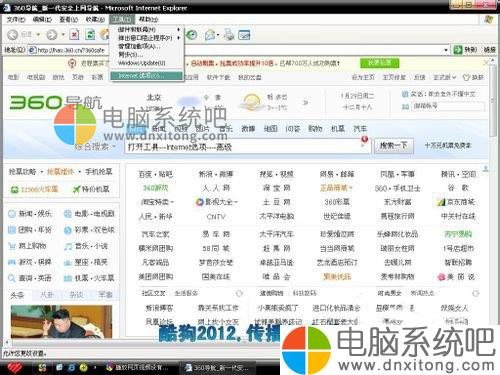Expand the 综合搜索 search type dropdown

coord(114,147)
